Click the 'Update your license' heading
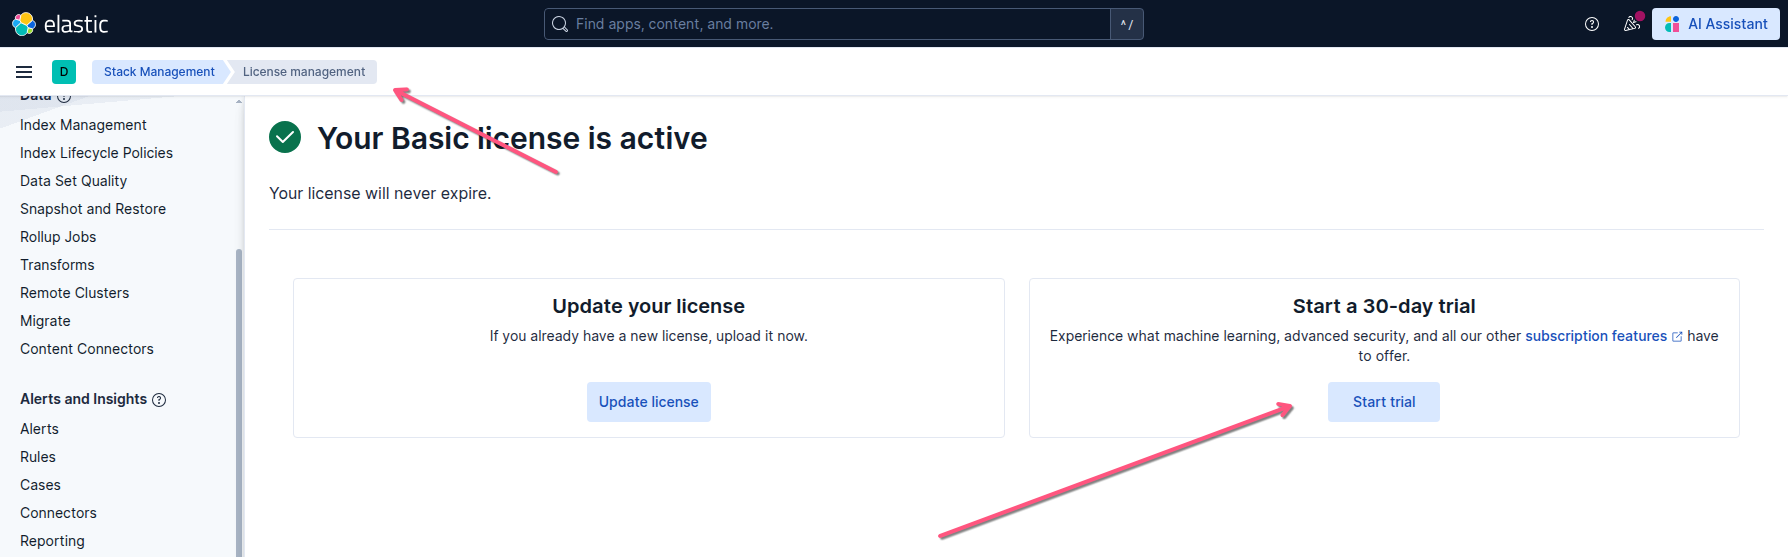Image resolution: width=1788 pixels, height=557 pixels. point(648,306)
